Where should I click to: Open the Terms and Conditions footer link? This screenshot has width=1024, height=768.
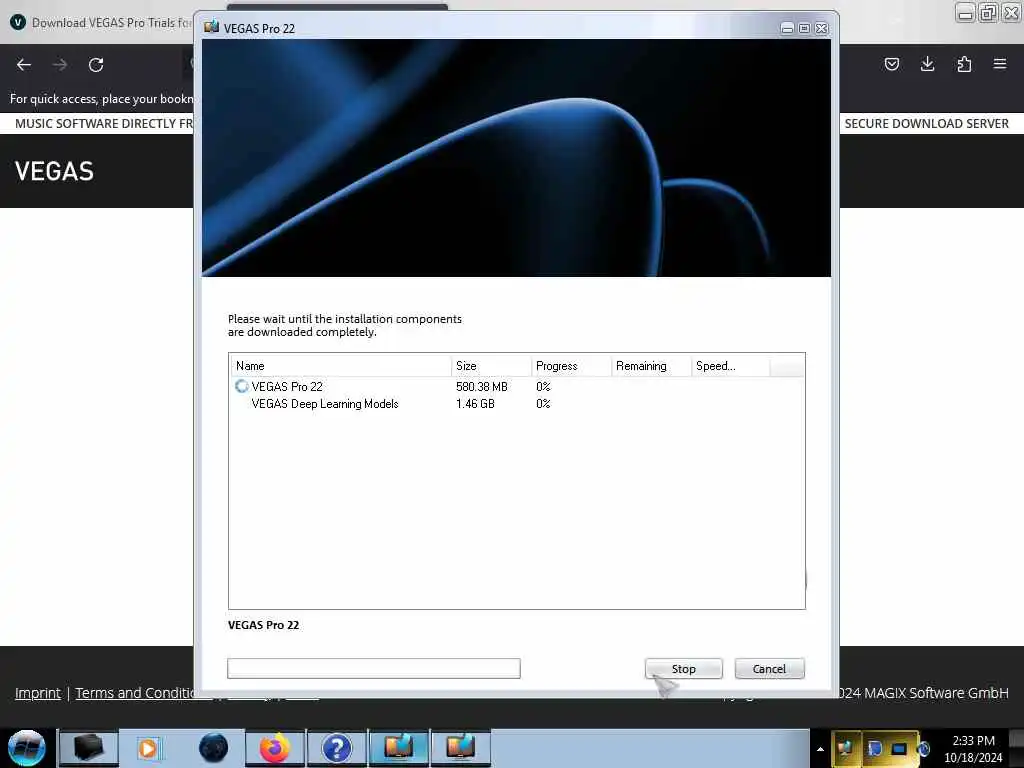(x=135, y=693)
